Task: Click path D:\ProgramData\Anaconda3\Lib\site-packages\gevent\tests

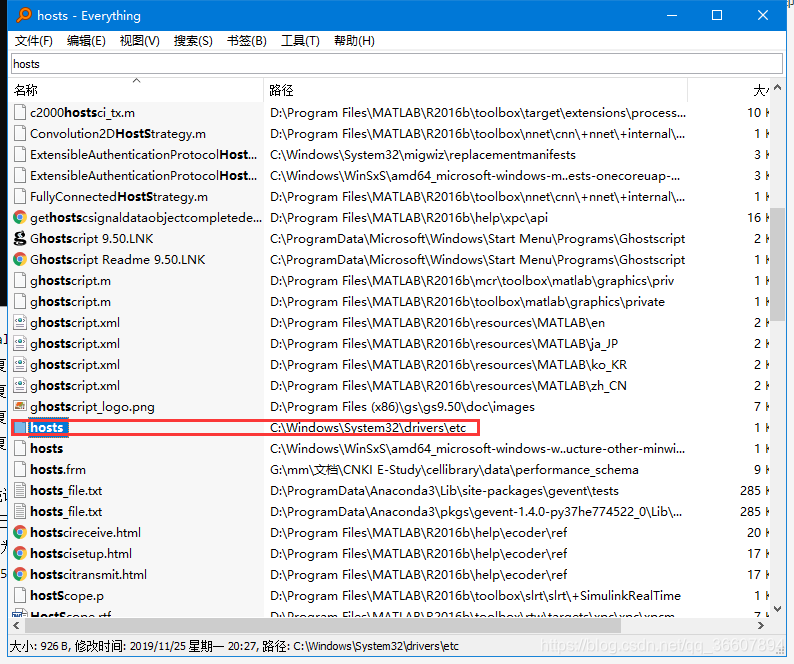Action: pyautogui.click(x=444, y=490)
